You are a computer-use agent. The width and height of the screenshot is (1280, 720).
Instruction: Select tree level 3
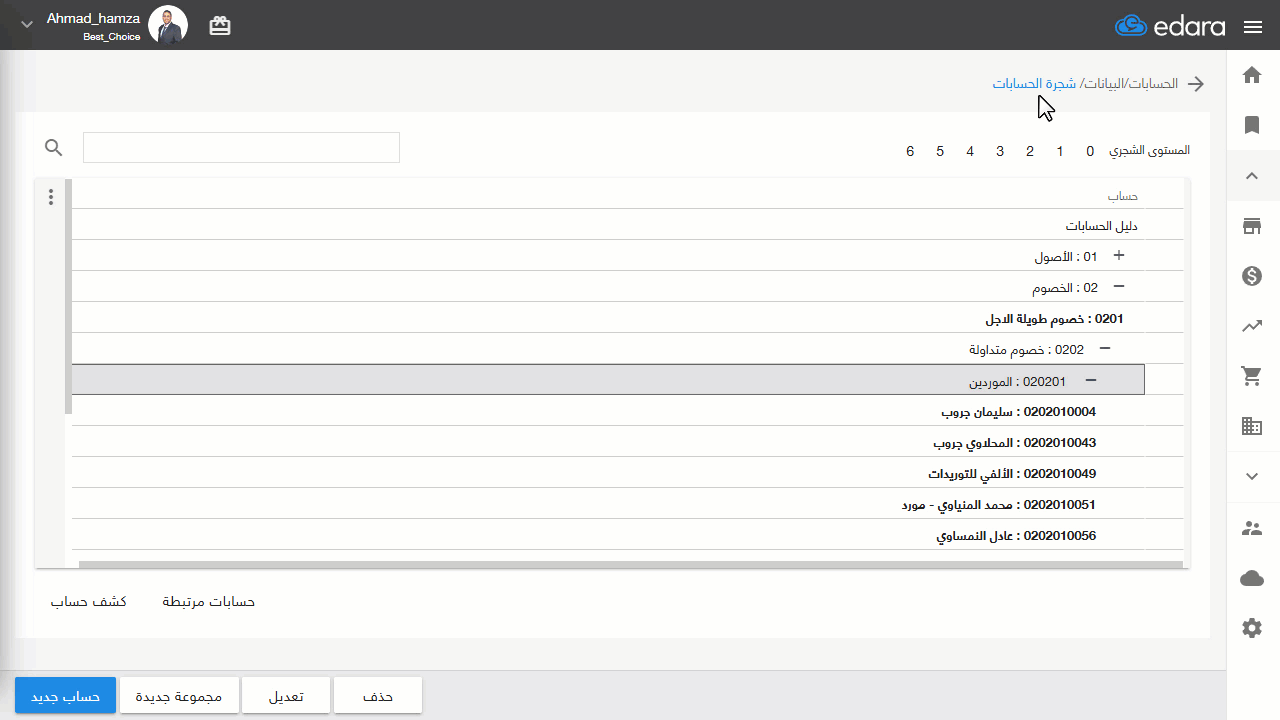1000,151
